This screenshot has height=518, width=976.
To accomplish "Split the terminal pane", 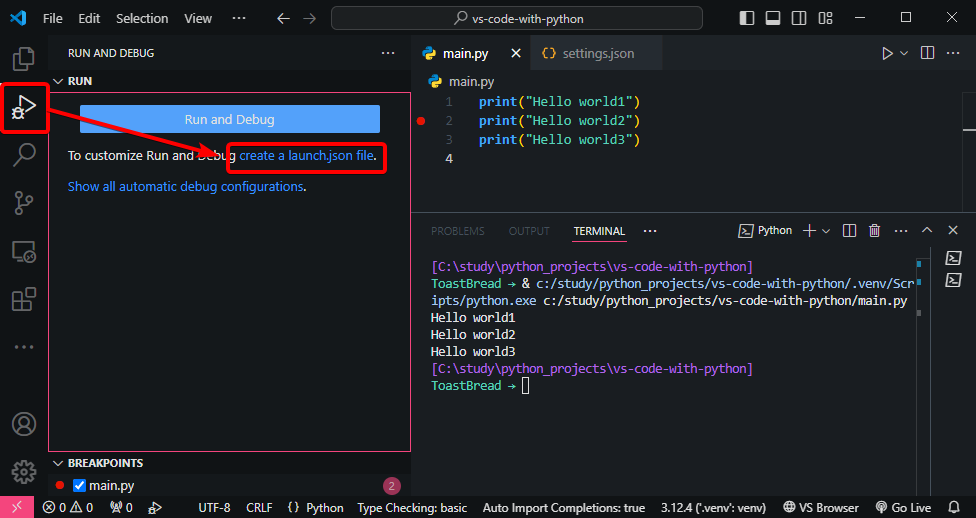I will (849, 231).
